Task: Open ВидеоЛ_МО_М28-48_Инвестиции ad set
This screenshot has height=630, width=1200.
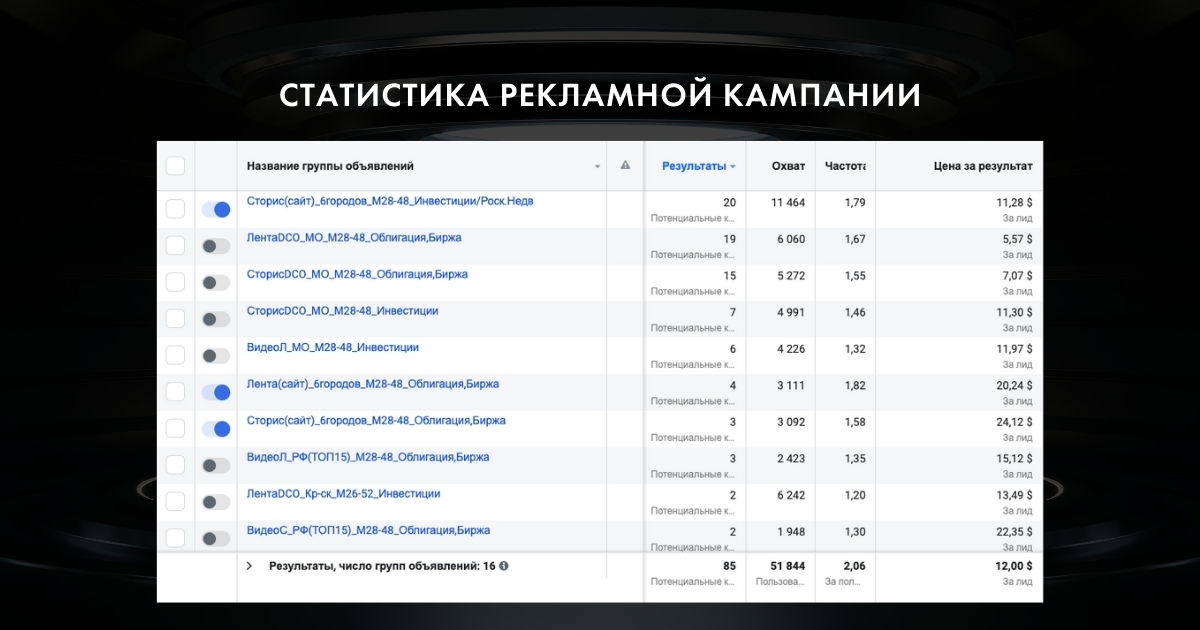Action: (x=332, y=347)
